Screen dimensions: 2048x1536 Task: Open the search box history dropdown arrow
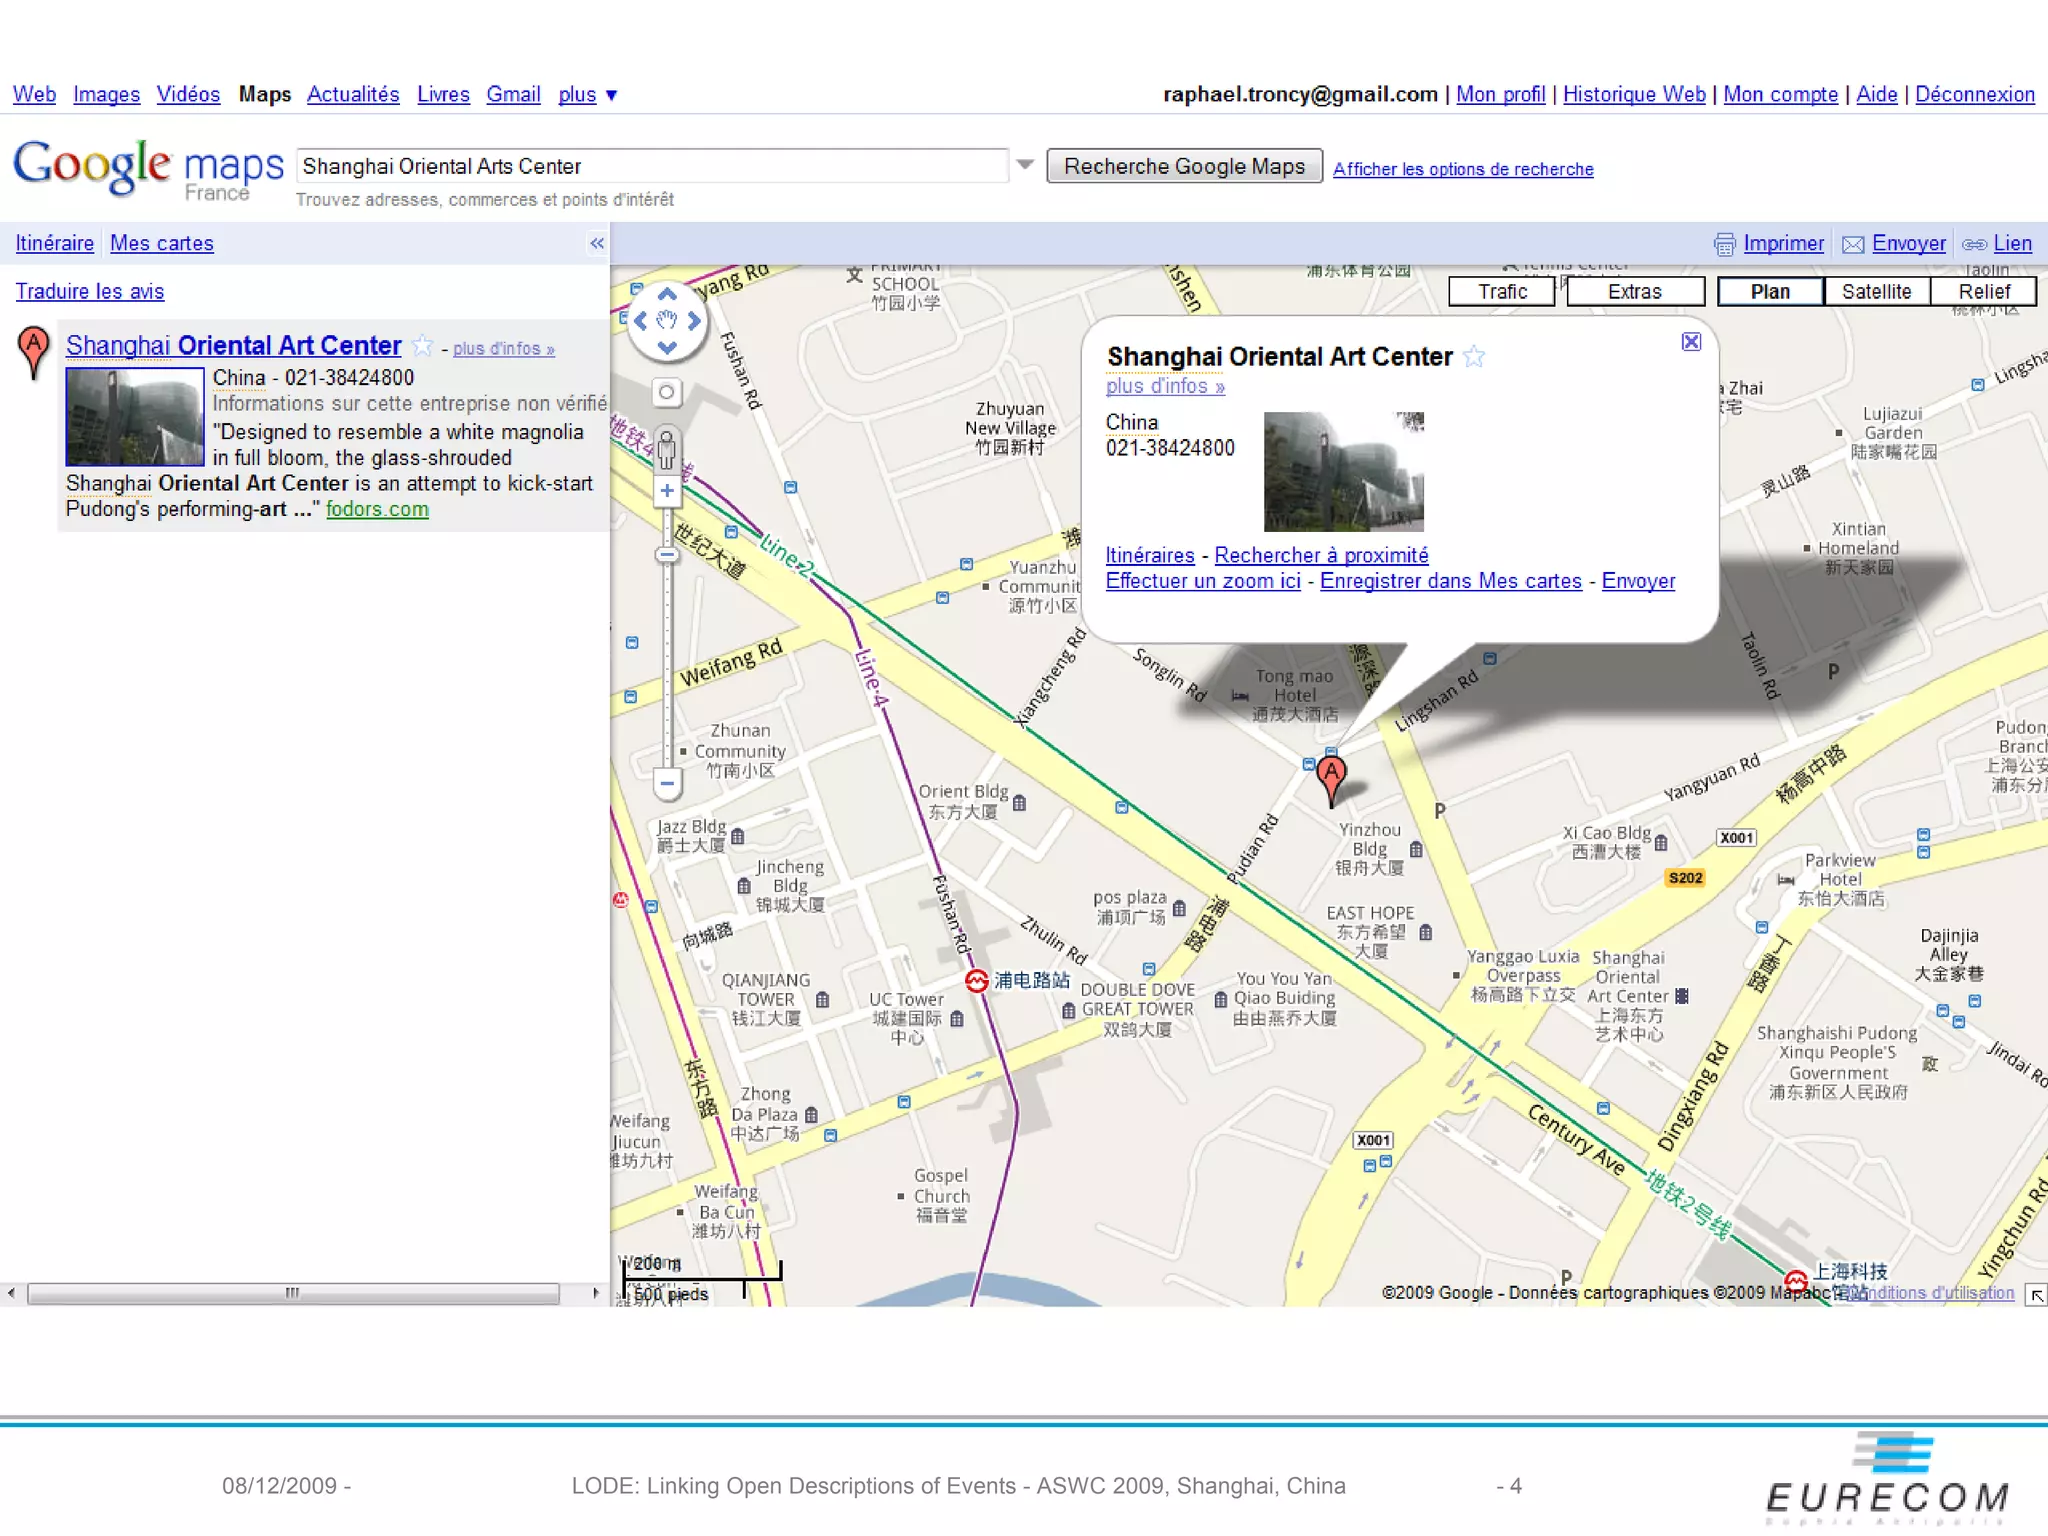click(1025, 165)
